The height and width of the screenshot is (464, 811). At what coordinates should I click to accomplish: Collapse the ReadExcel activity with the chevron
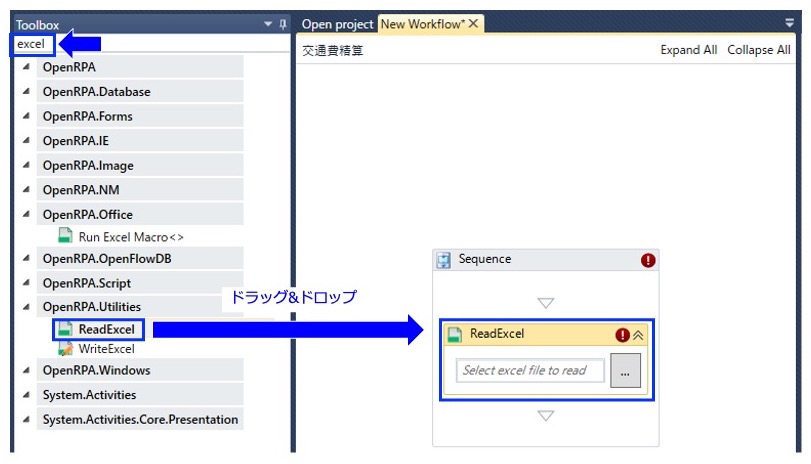coord(639,335)
